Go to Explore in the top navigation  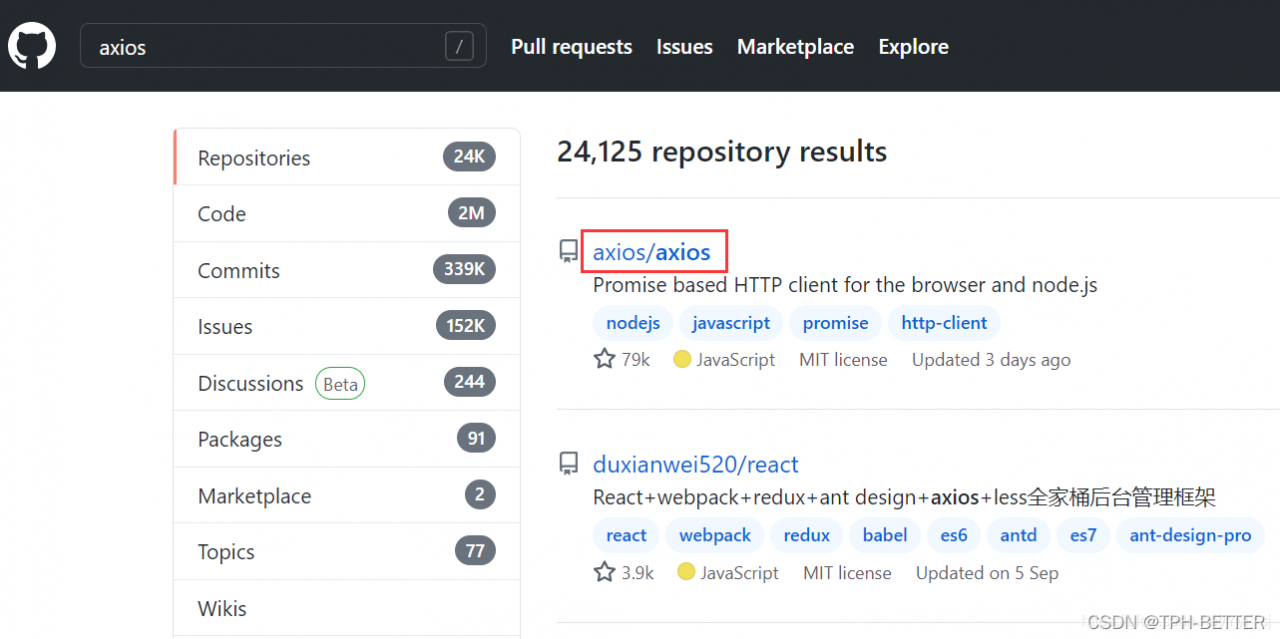913,47
